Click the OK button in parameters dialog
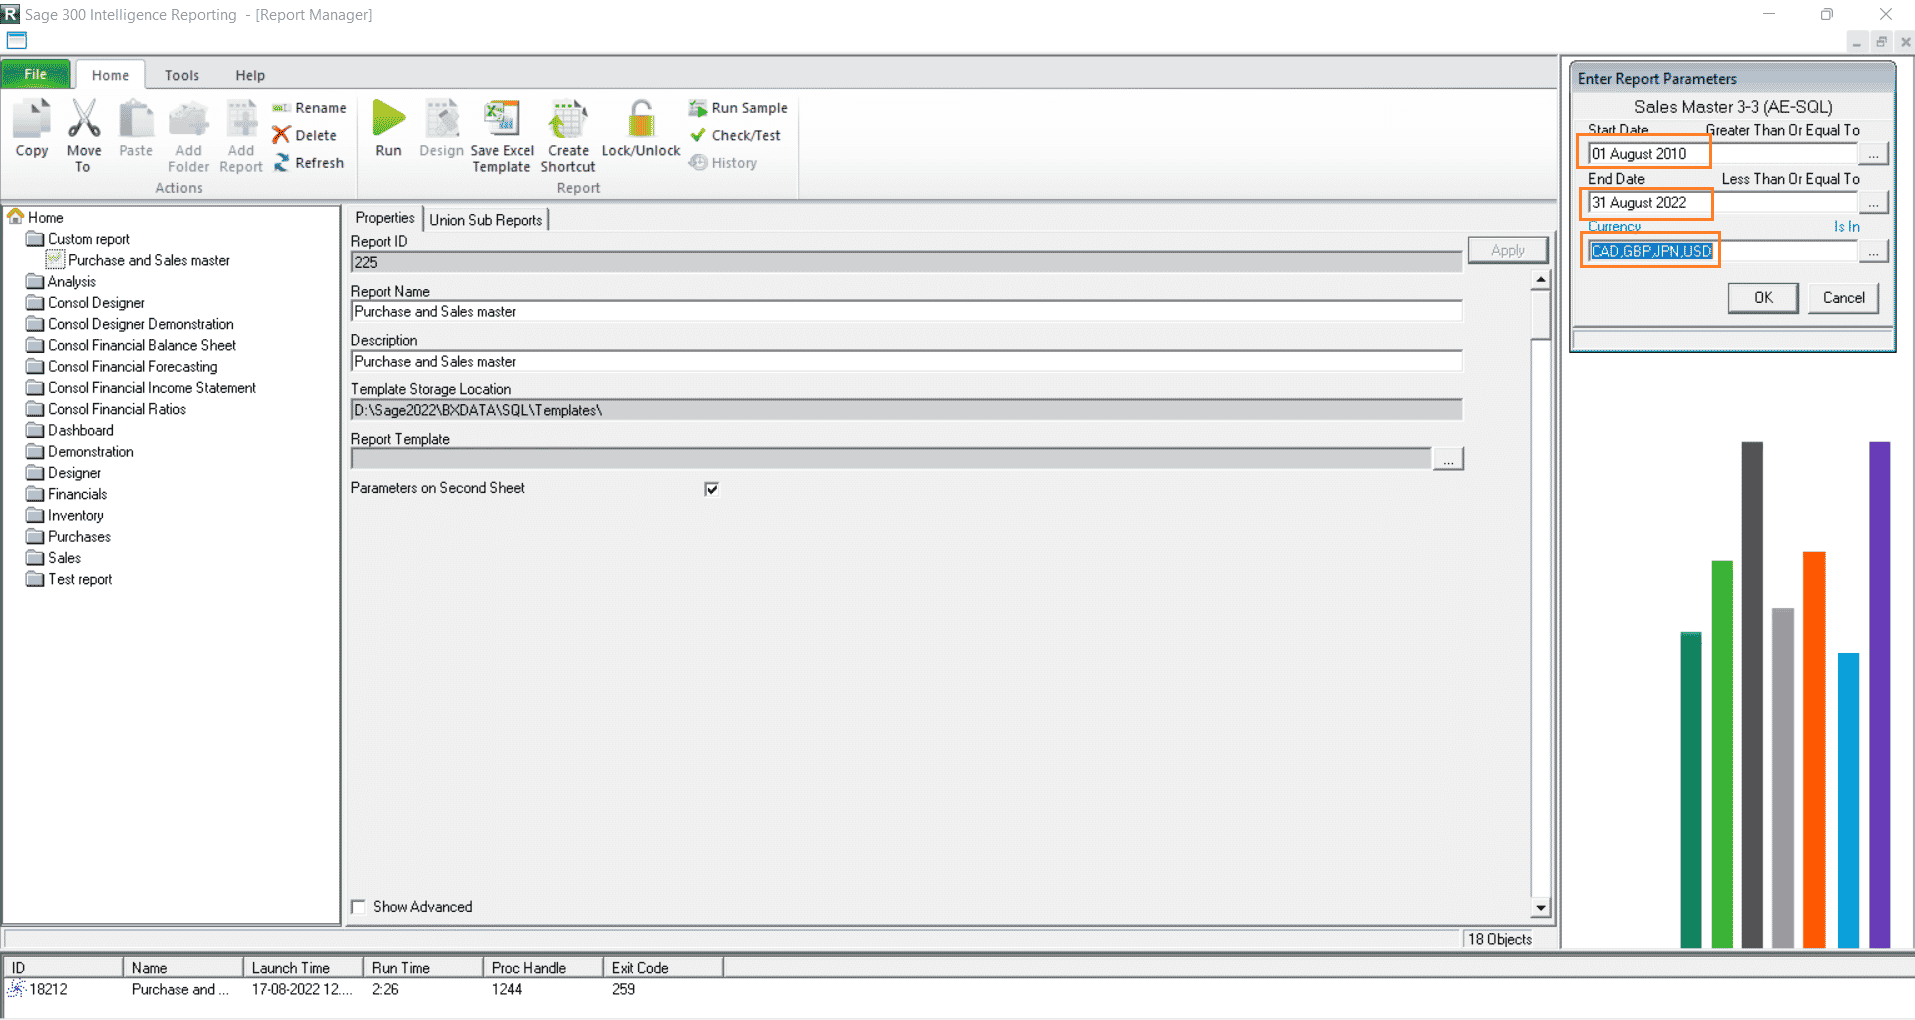The image size is (1915, 1020). pos(1763,297)
